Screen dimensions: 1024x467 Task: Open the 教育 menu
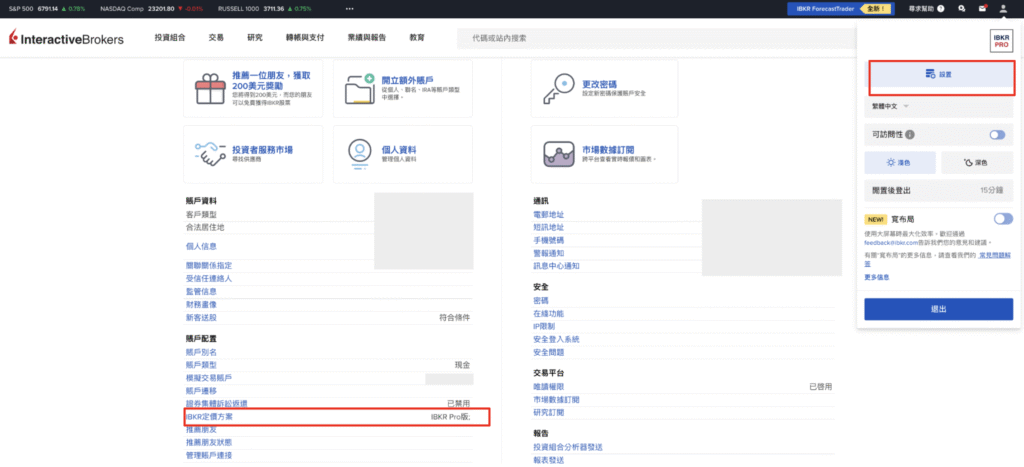click(417, 38)
